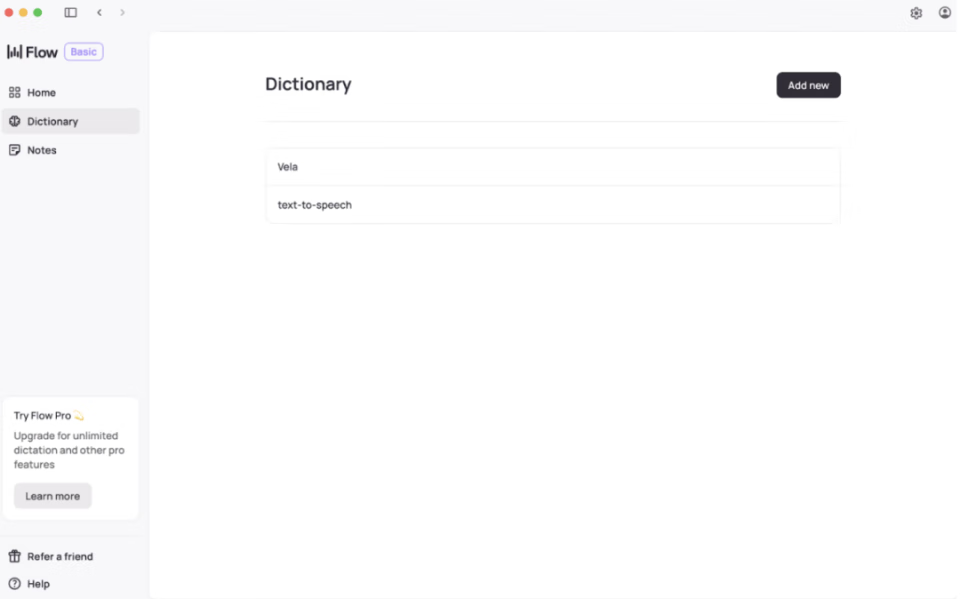Click the Refer a friend gift icon
Screen dimensions: 960x599
(15, 556)
